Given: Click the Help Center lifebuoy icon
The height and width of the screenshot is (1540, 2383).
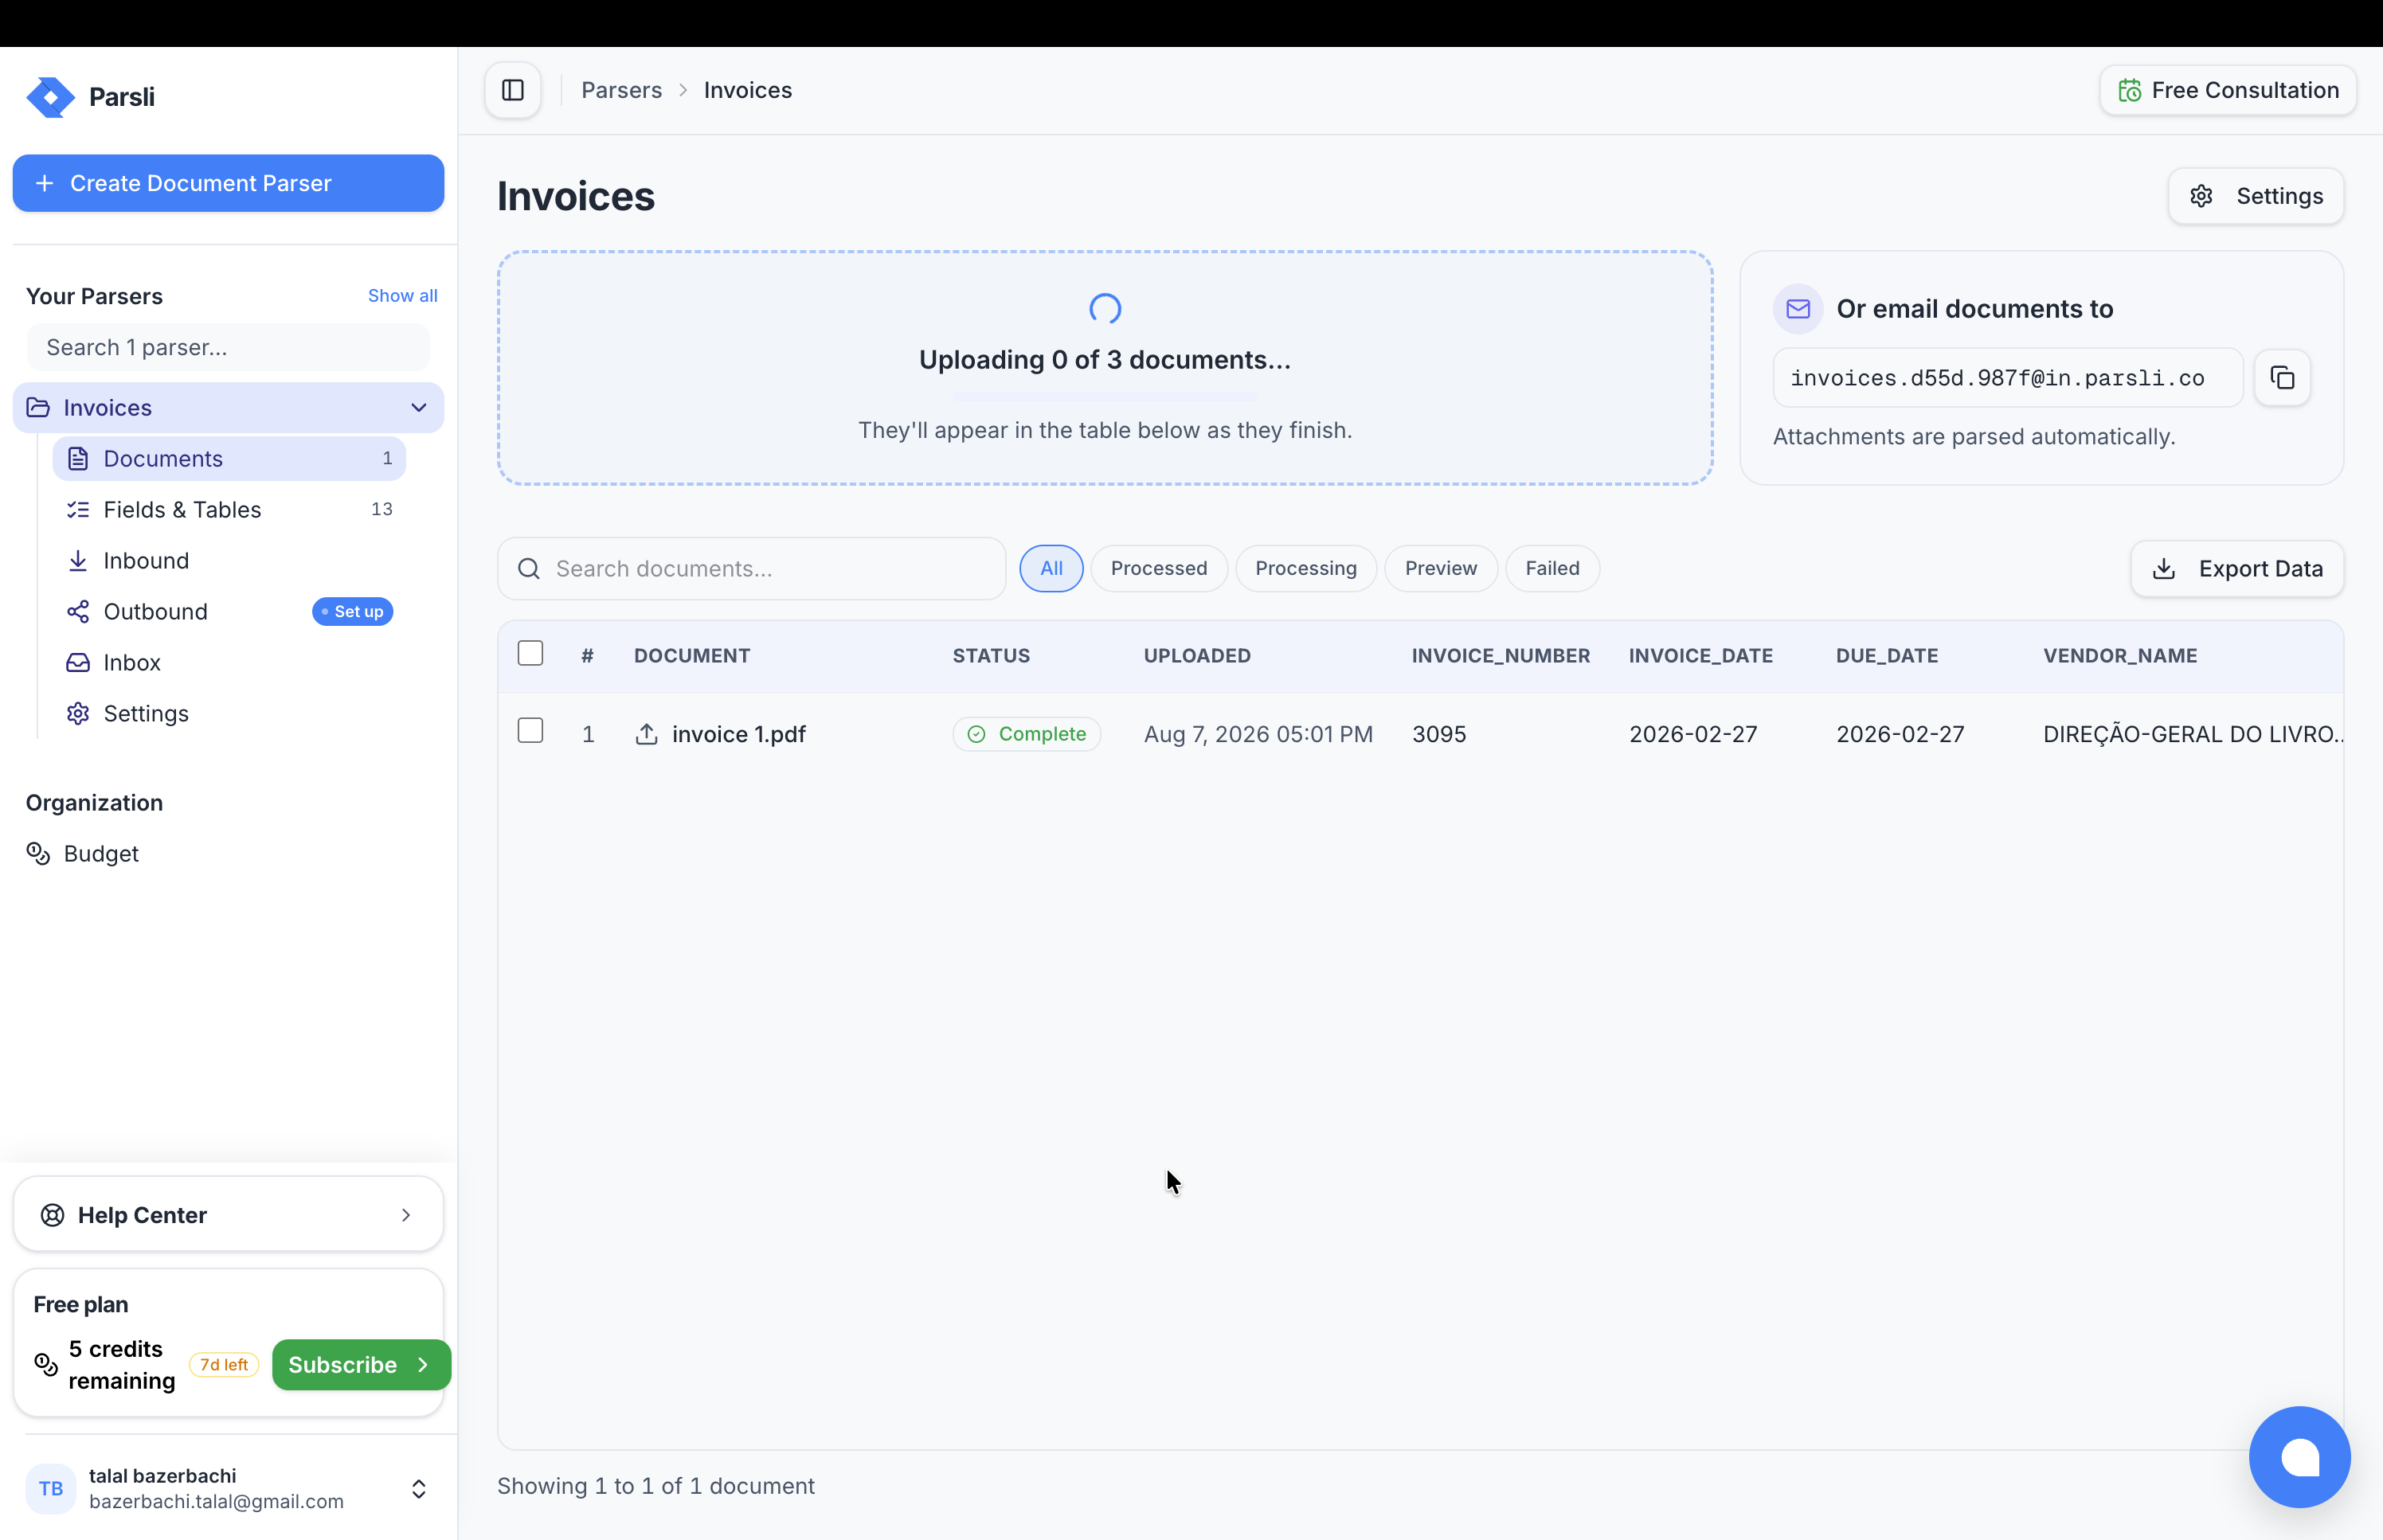Looking at the screenshot, I should tap(52, 1215).
